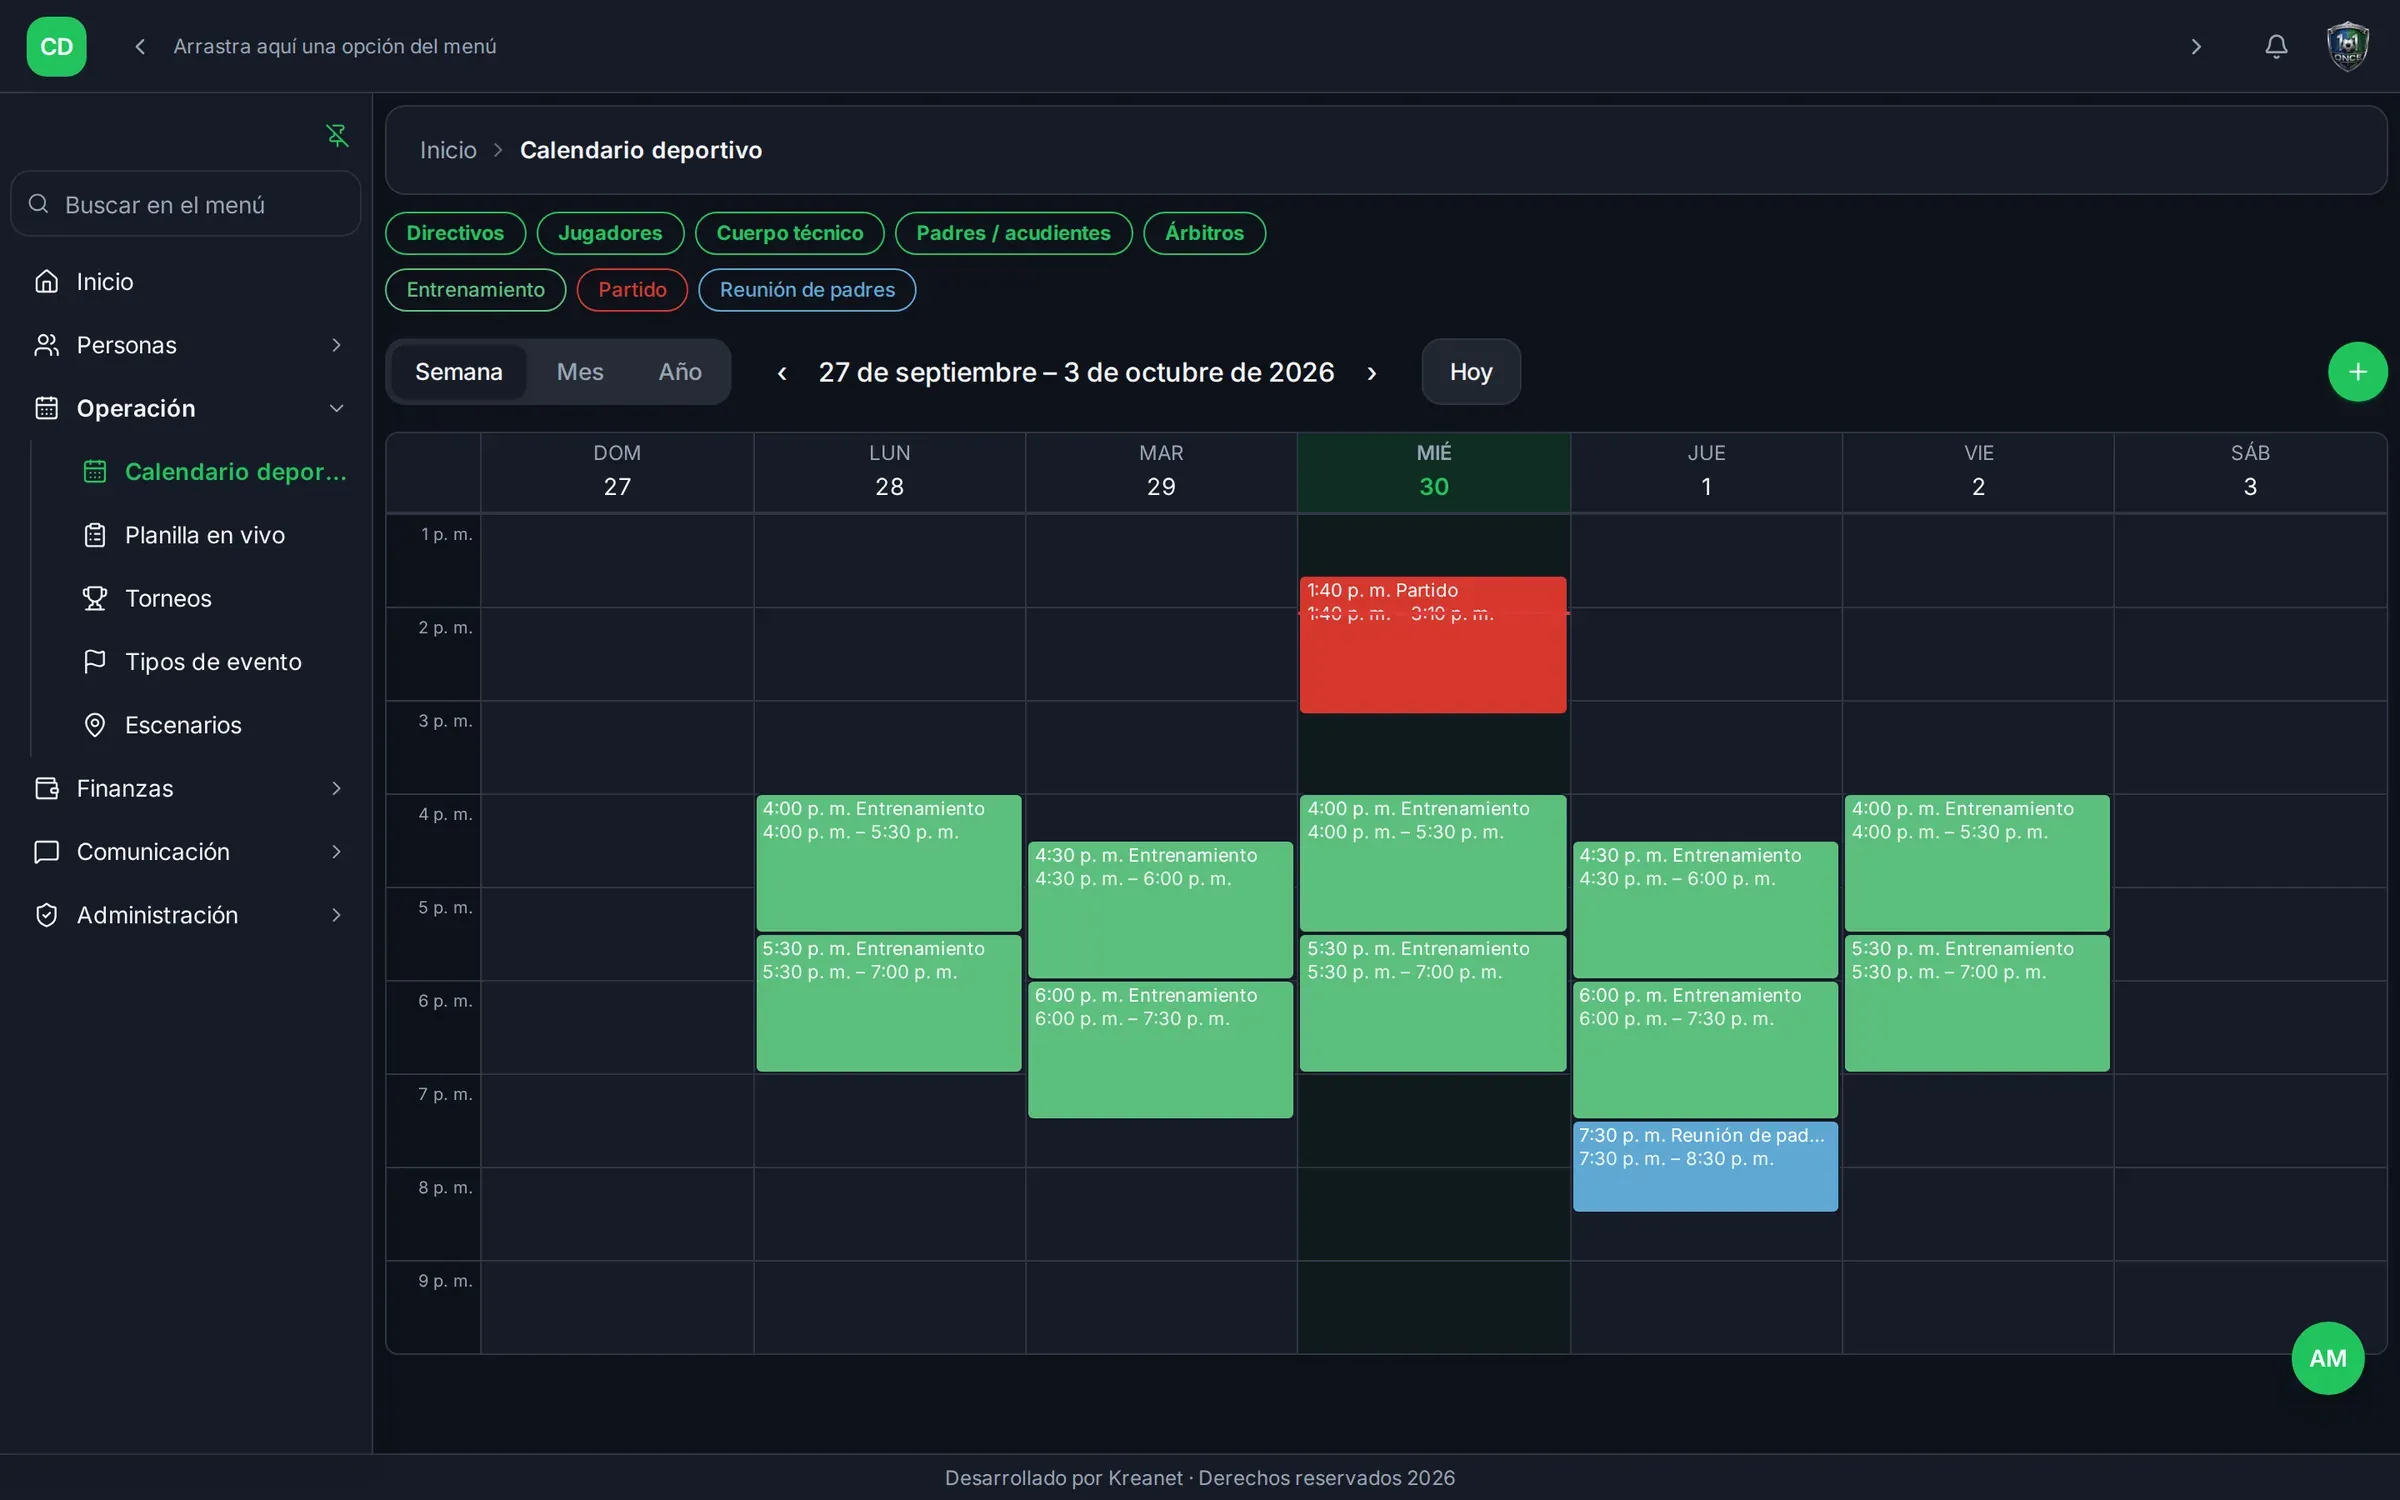Click the Inicio breadcrumb link
2400x1500 pixels.
[x=448, y=150]
